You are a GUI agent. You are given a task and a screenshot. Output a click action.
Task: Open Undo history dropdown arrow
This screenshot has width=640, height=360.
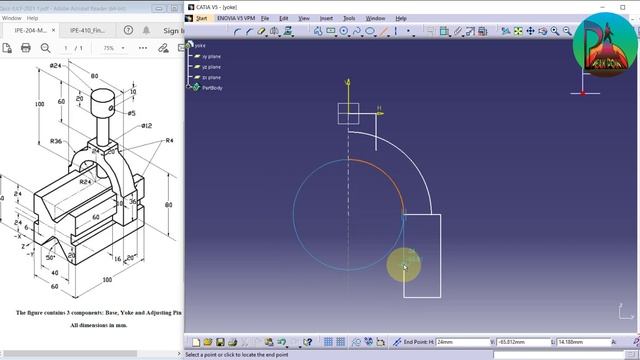click(x=287, y=347)
